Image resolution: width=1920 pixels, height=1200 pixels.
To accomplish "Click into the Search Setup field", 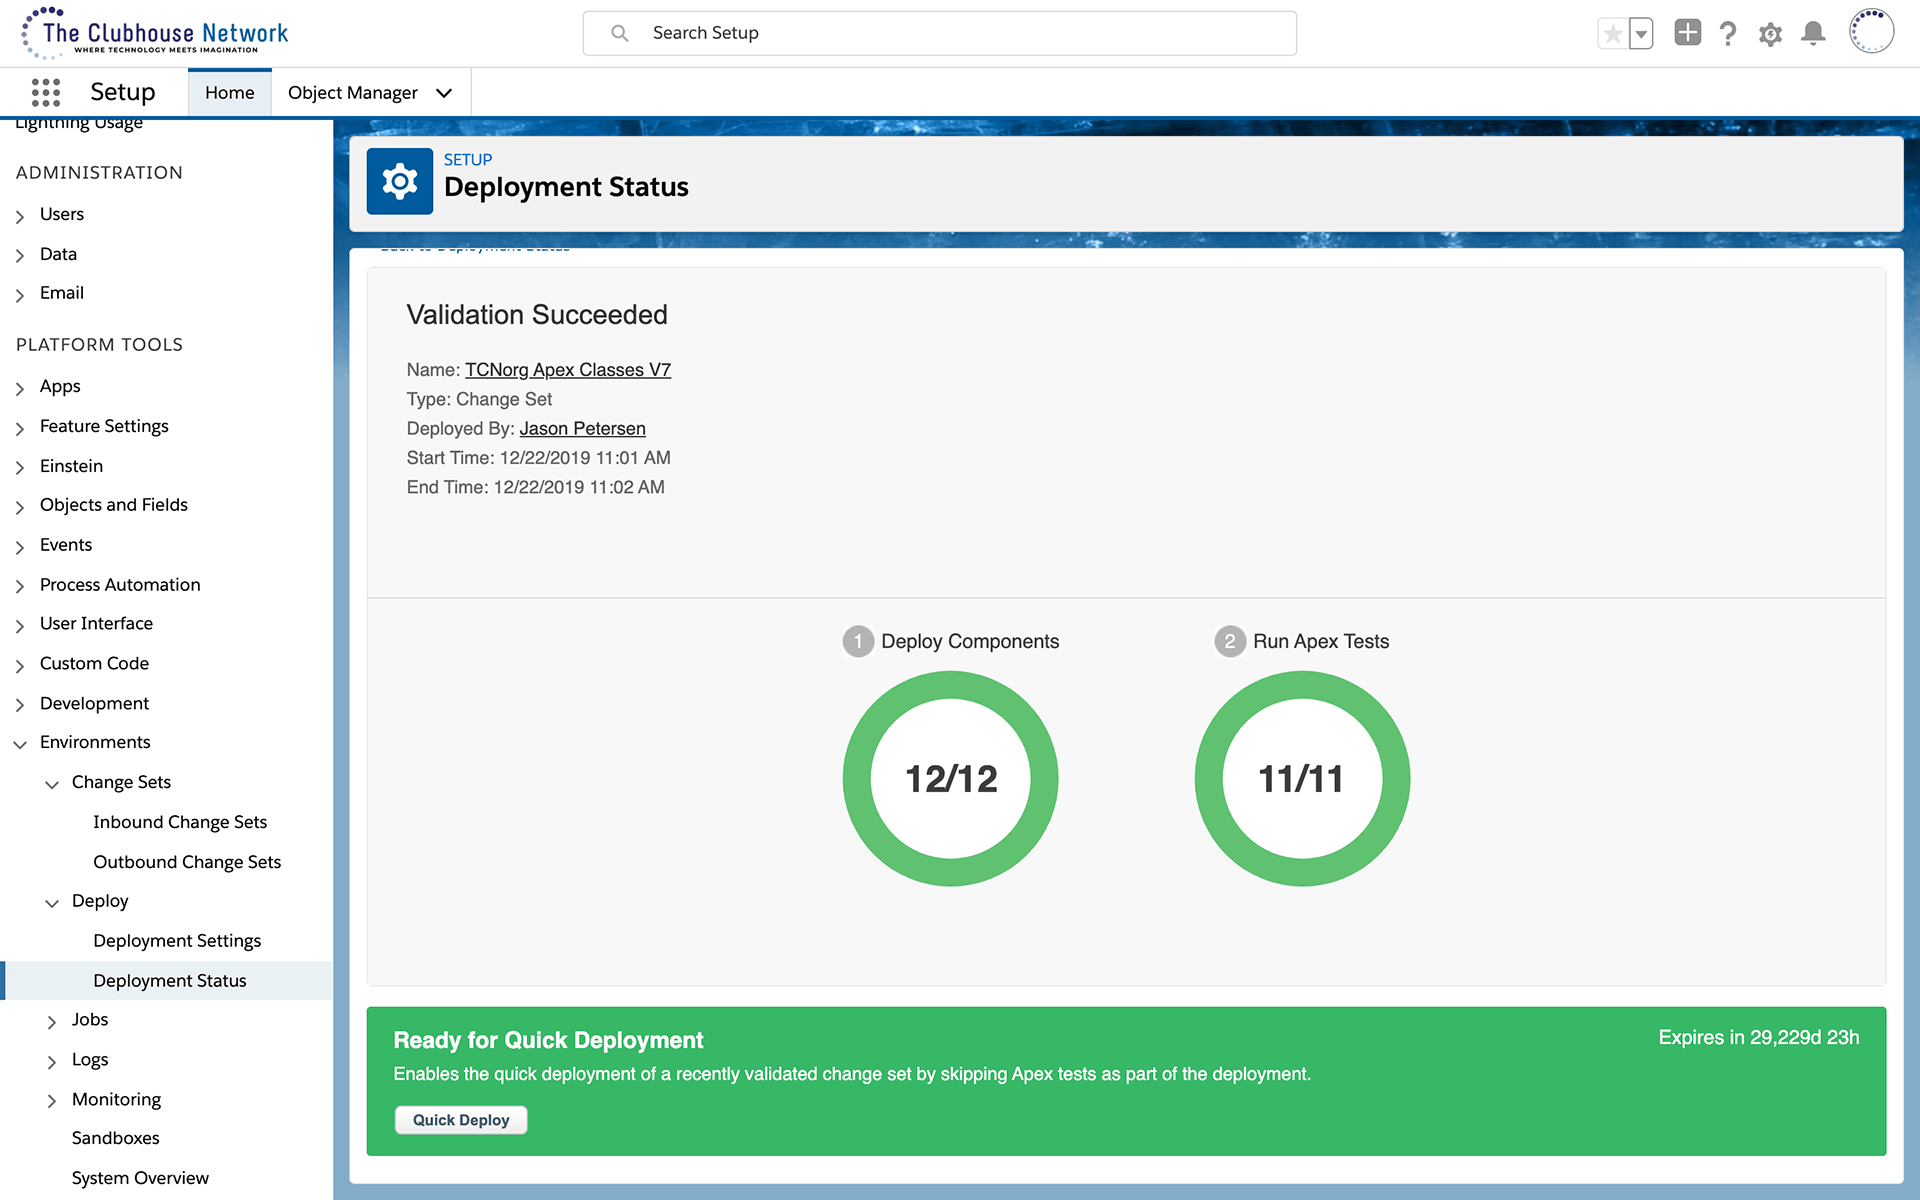I will (940, 33).
